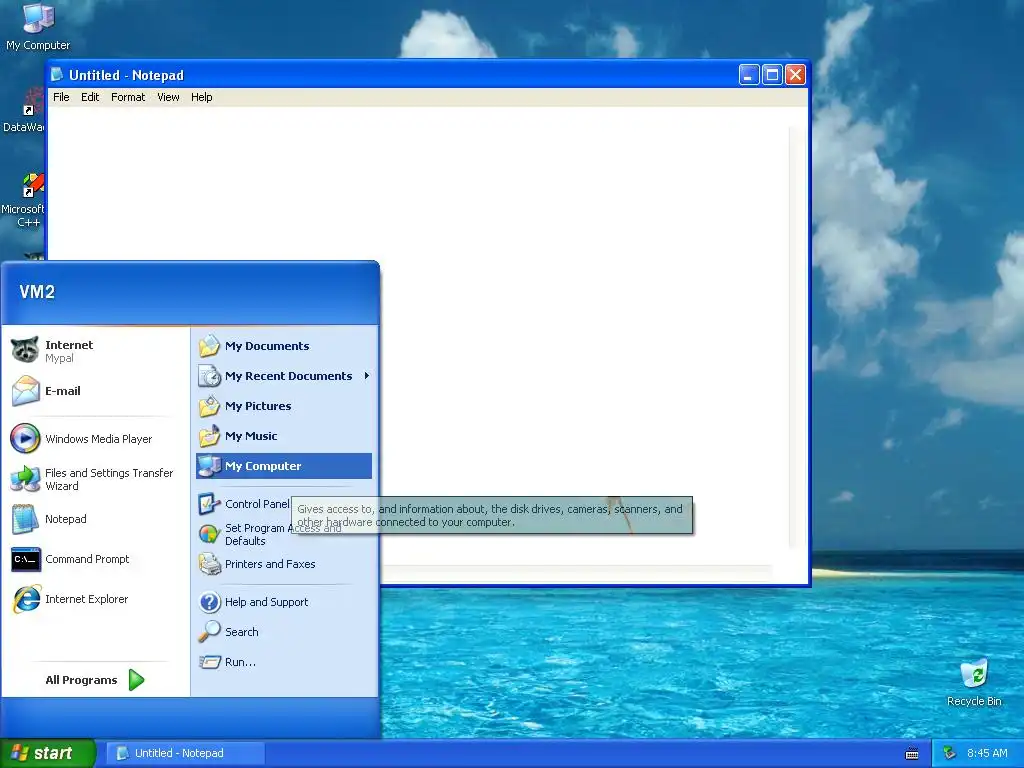Click All Programs label
The width and height of the screenshot is (1024, 768).
tap(81, 680)
